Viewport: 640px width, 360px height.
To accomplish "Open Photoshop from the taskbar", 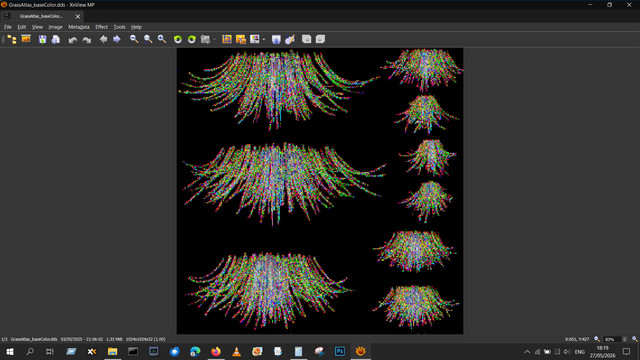I will coord(340,351).
